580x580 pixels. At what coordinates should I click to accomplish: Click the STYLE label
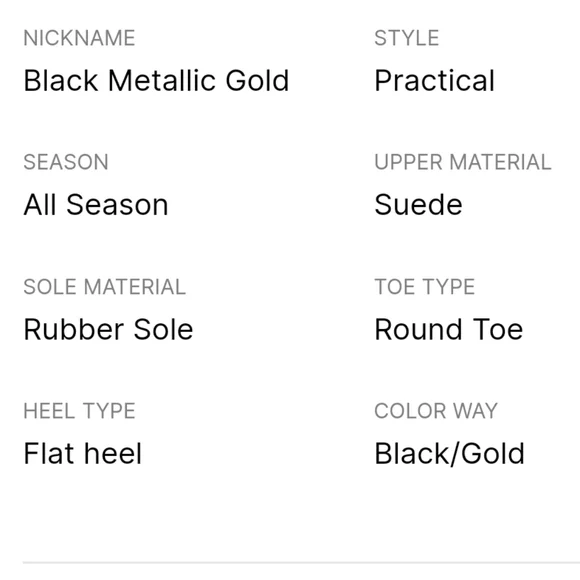[x=407, y=38]
